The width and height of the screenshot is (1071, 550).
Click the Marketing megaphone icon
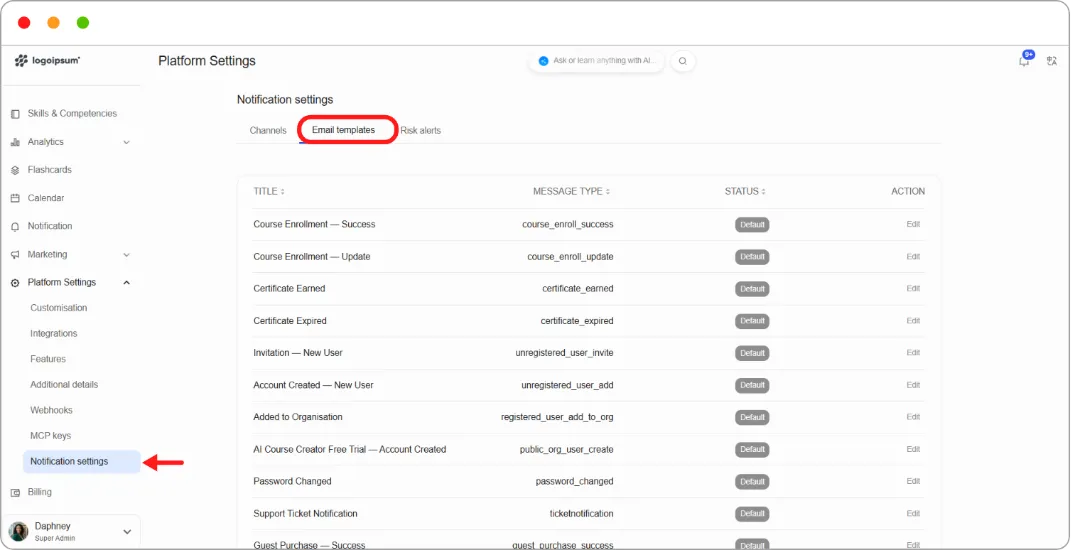pos(15,255)
